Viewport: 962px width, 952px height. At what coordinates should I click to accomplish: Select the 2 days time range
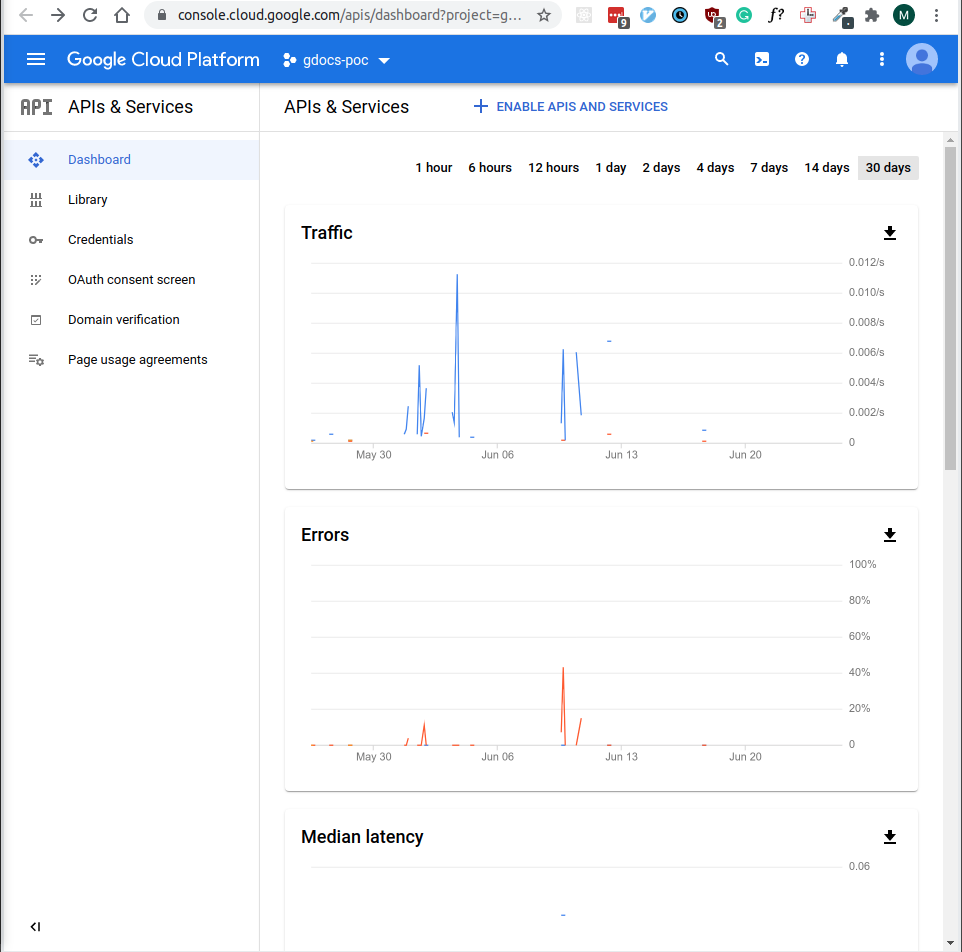click(x=661, y=168)
